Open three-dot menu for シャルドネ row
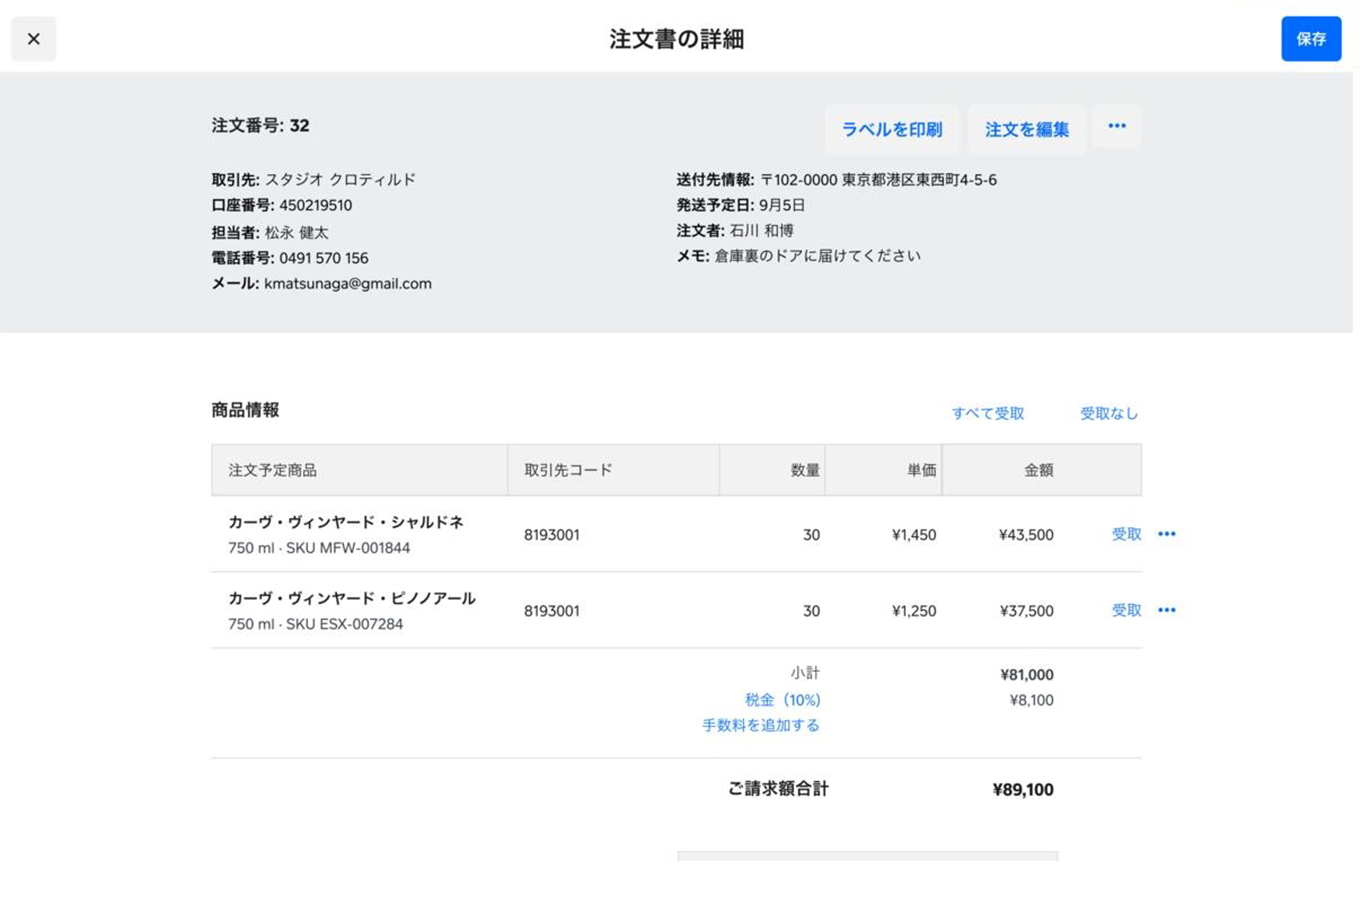The image size is (1360, 907). (1167, 534)
